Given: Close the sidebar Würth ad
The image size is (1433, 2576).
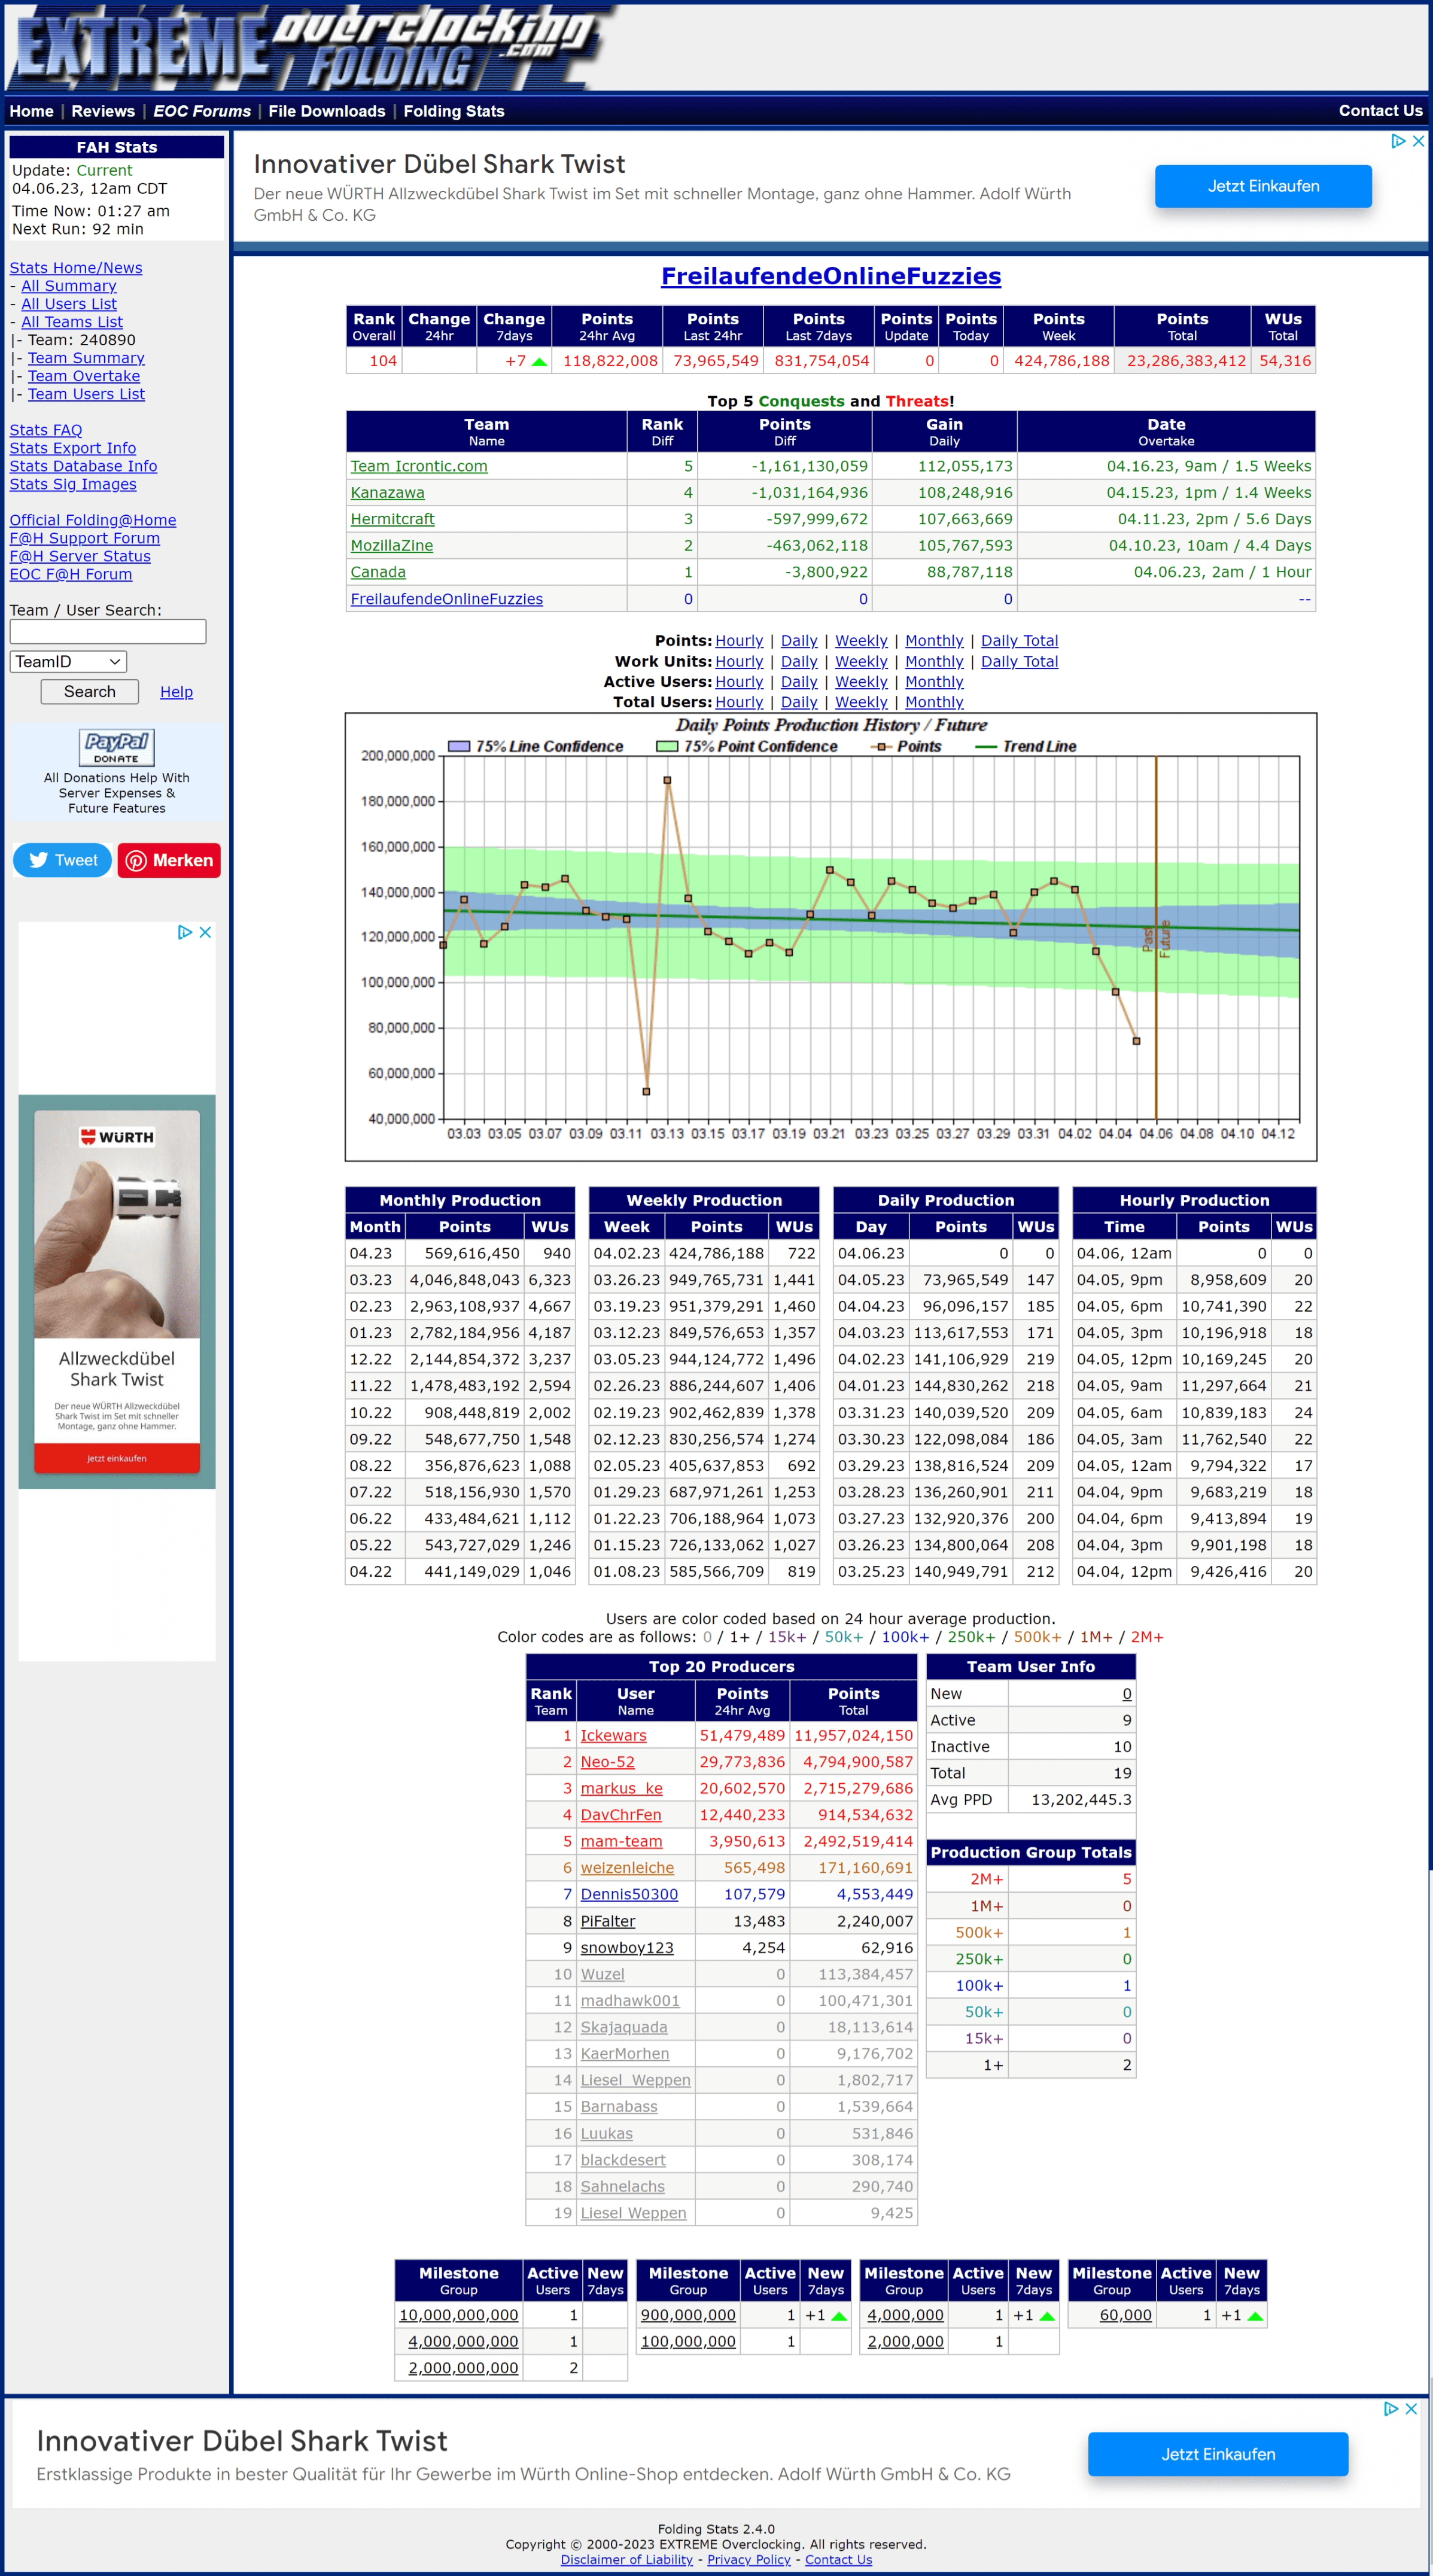Looking at the screenshot, I should 205,932.
